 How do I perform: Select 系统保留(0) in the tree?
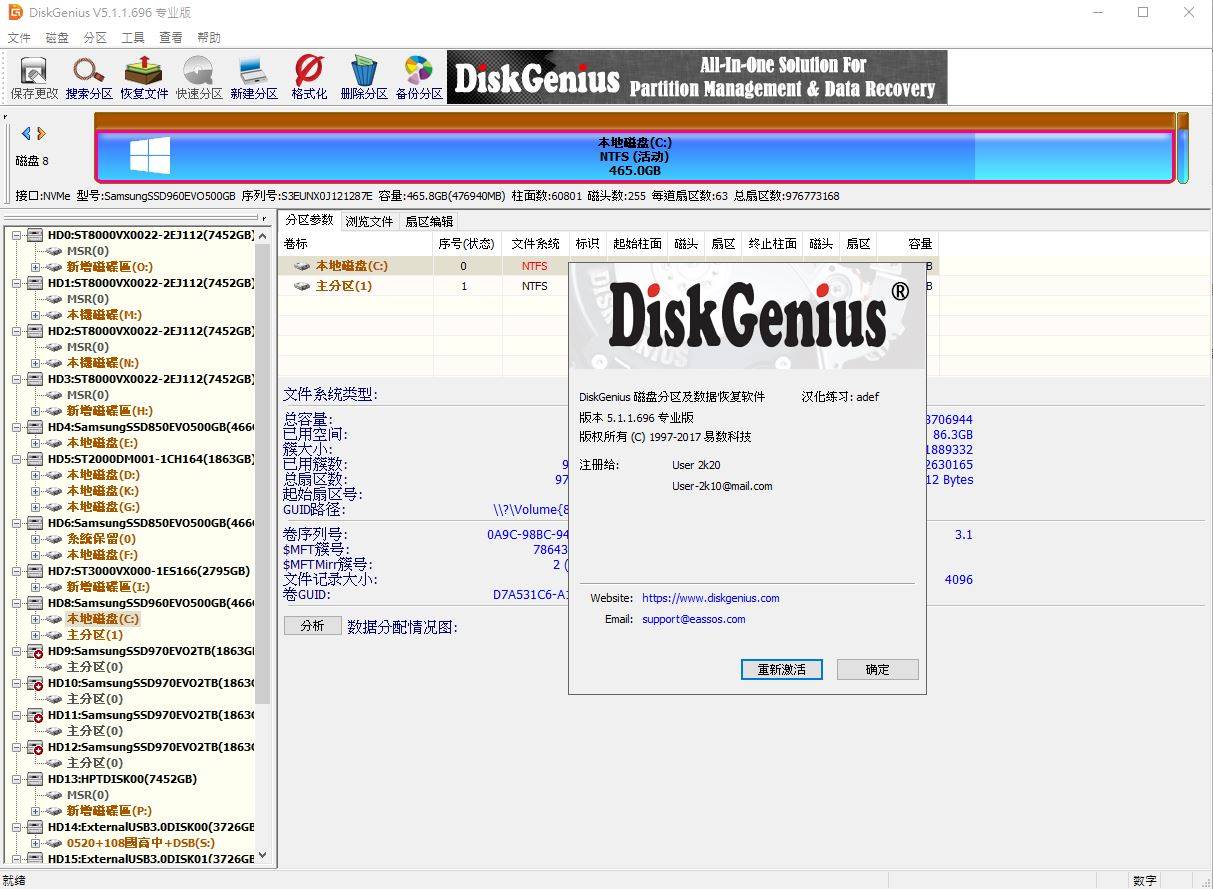101,539
